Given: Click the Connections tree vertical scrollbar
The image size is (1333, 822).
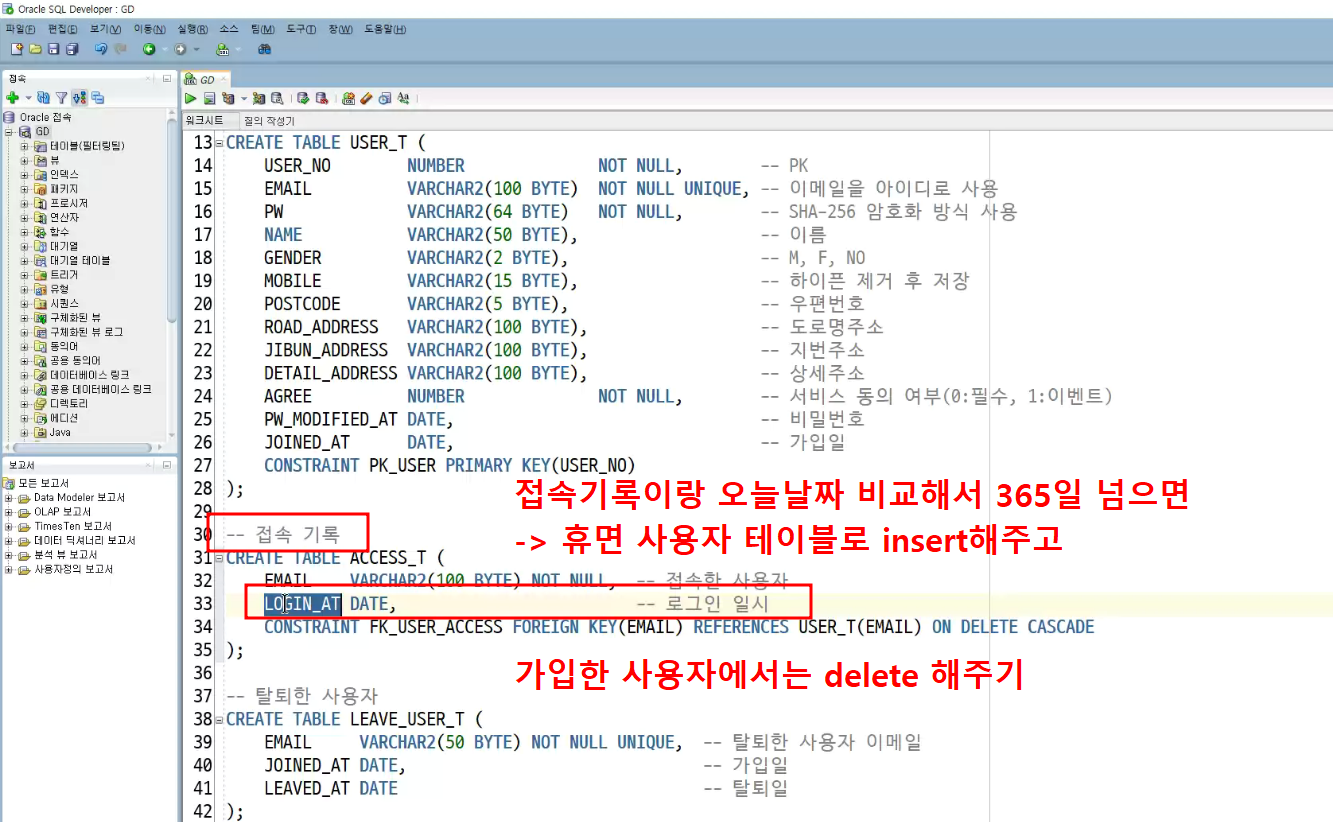Looking at the screenshot, I should coord(173,220).
